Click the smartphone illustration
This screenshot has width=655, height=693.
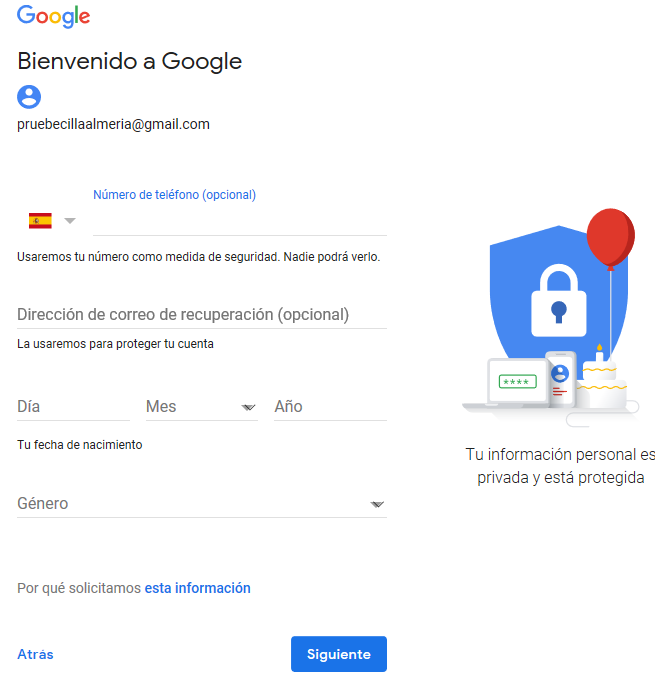click(x=560, y=377)
